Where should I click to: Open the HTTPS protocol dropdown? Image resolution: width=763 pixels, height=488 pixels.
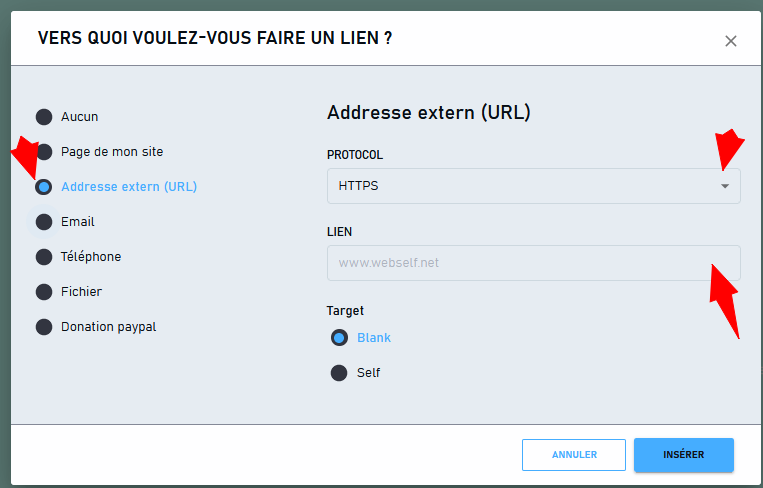pos(534,186)
